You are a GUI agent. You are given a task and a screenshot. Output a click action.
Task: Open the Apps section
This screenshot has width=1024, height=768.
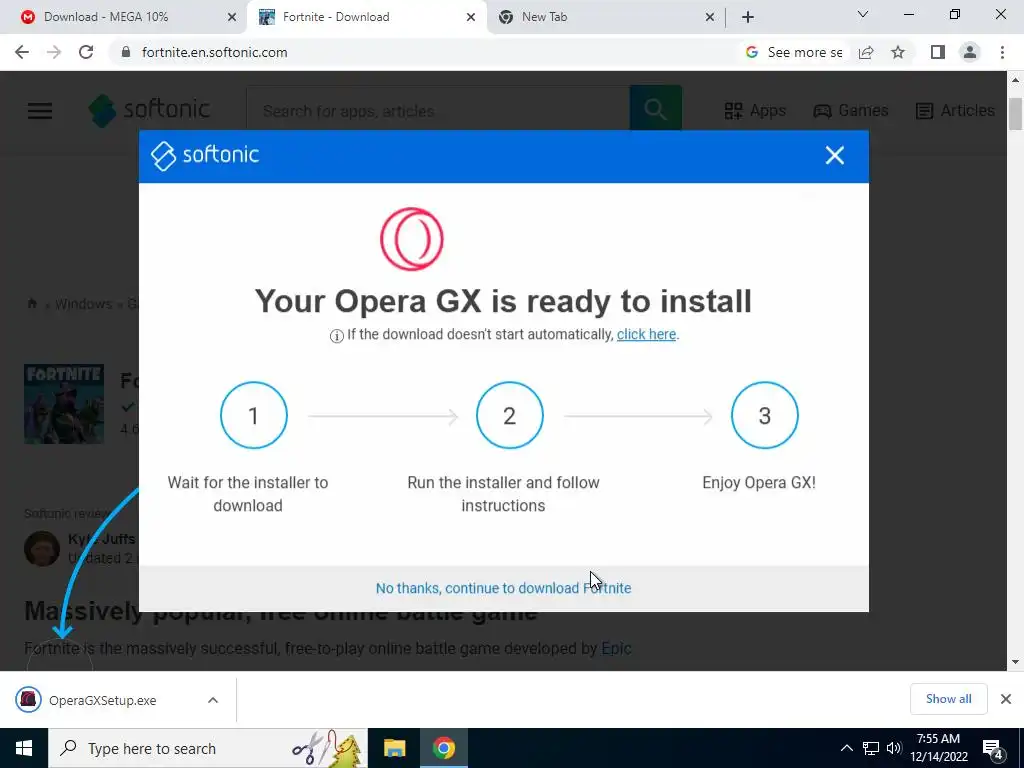tap(755, 110)
